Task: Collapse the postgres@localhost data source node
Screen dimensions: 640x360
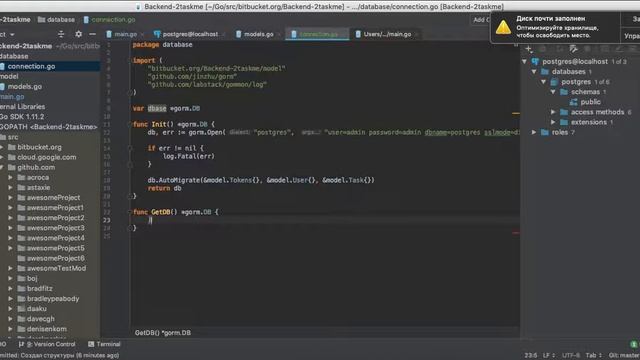Action: coord(524,62)
